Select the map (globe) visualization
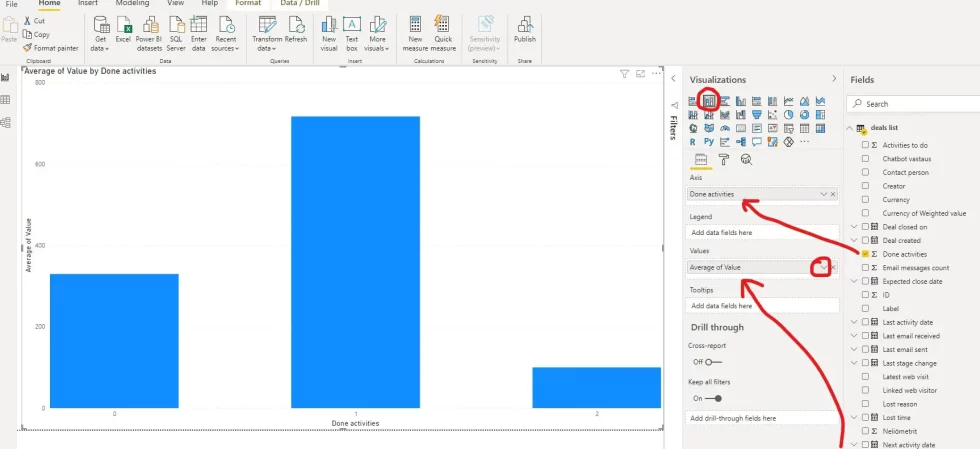The height and width of the screenshot is (449, 980). 692,128
